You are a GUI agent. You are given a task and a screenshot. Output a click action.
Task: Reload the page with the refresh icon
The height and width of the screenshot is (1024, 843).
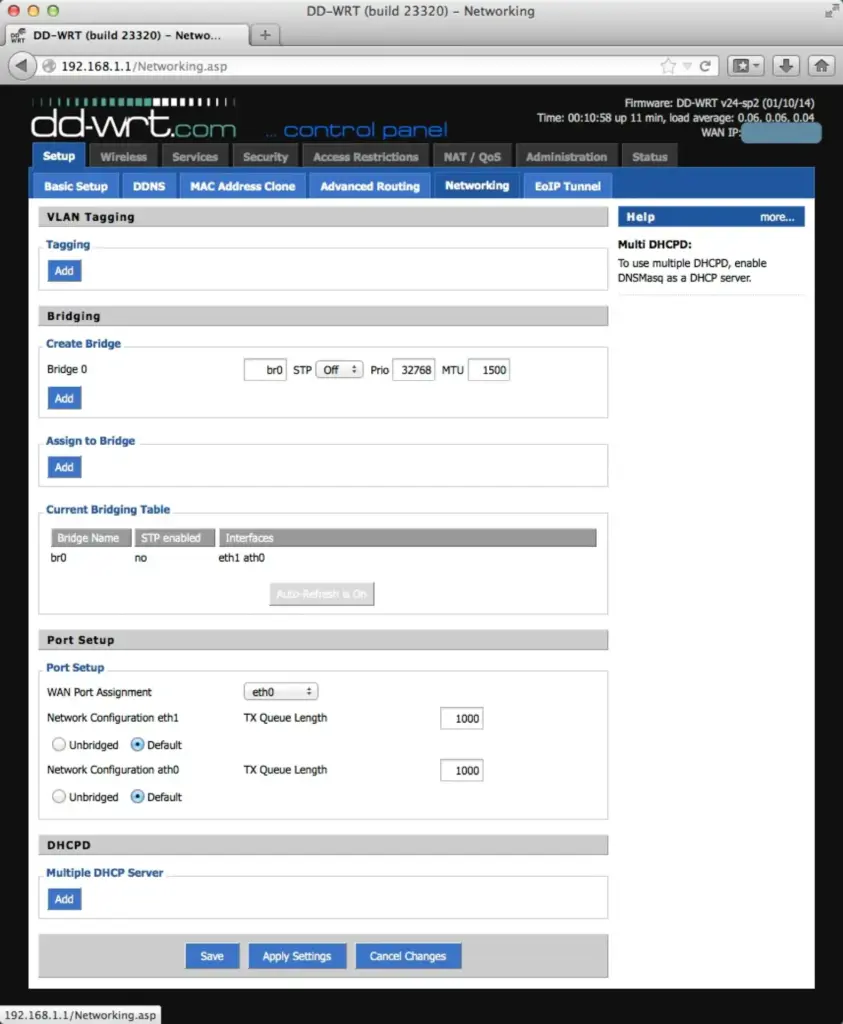click(x=705, y=66)
